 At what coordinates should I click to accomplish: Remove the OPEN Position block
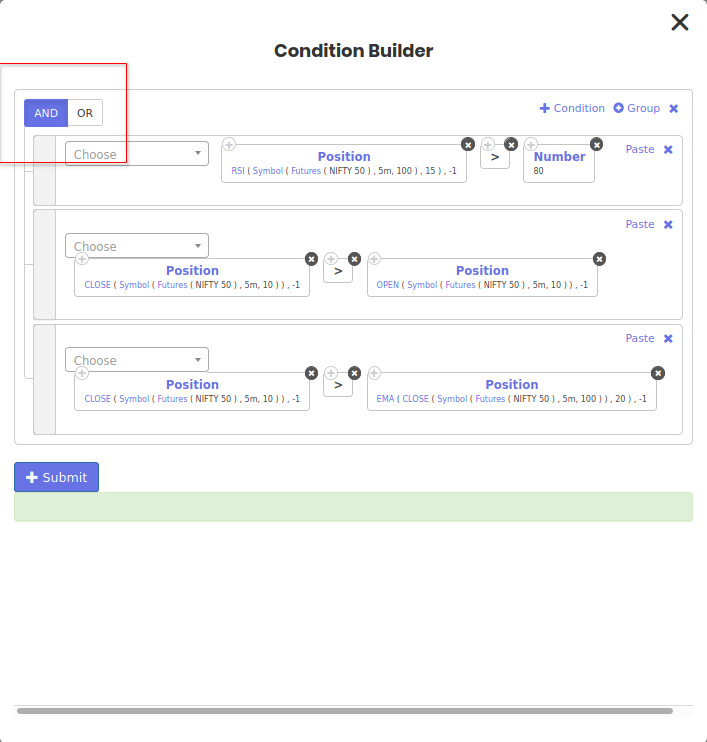point(600,258)
